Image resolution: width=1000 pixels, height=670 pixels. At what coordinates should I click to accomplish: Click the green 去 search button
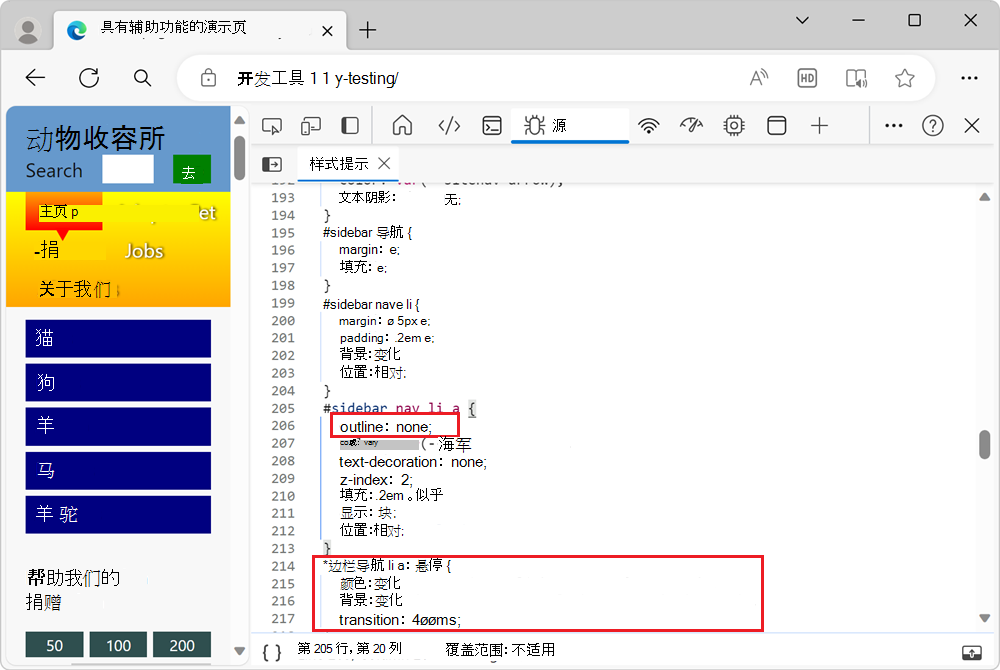(191, 170)
